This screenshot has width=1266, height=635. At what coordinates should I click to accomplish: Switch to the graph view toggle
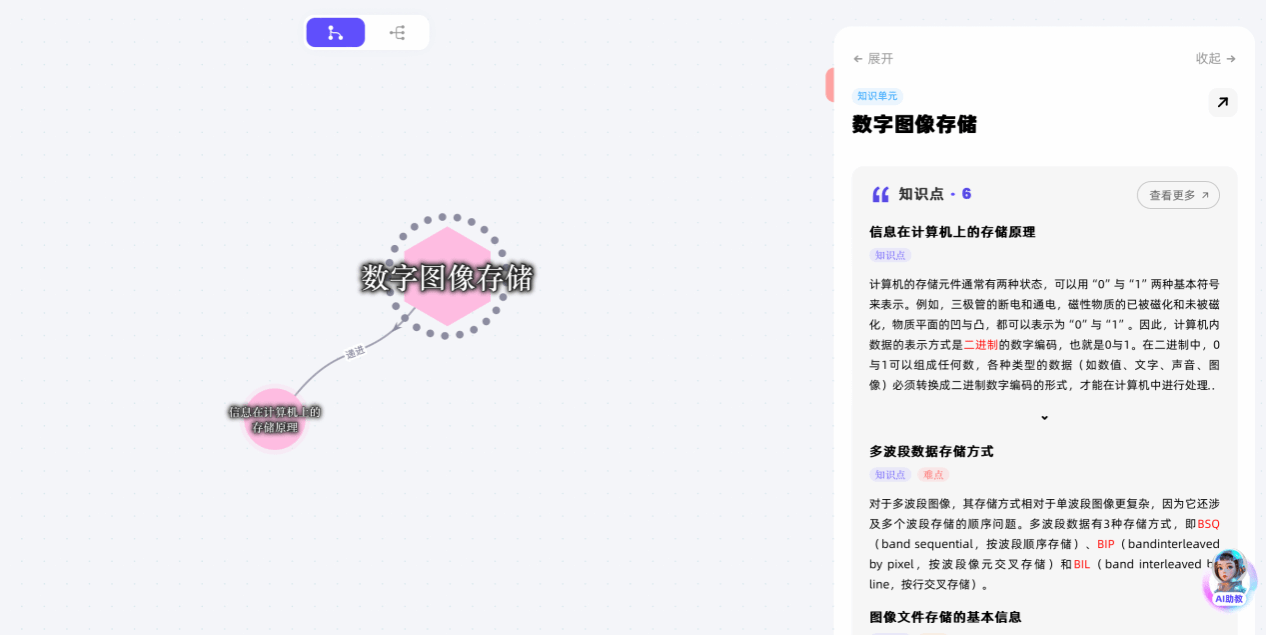pyautogui.click(x=335, y=33)
